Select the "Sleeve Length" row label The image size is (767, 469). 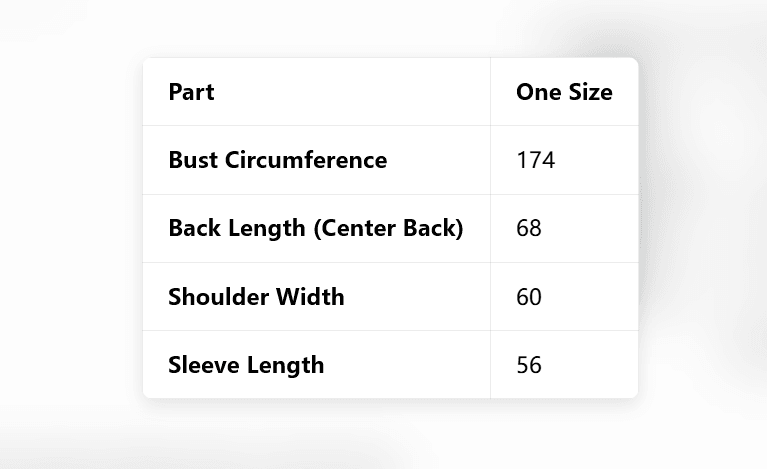point(246,365)
